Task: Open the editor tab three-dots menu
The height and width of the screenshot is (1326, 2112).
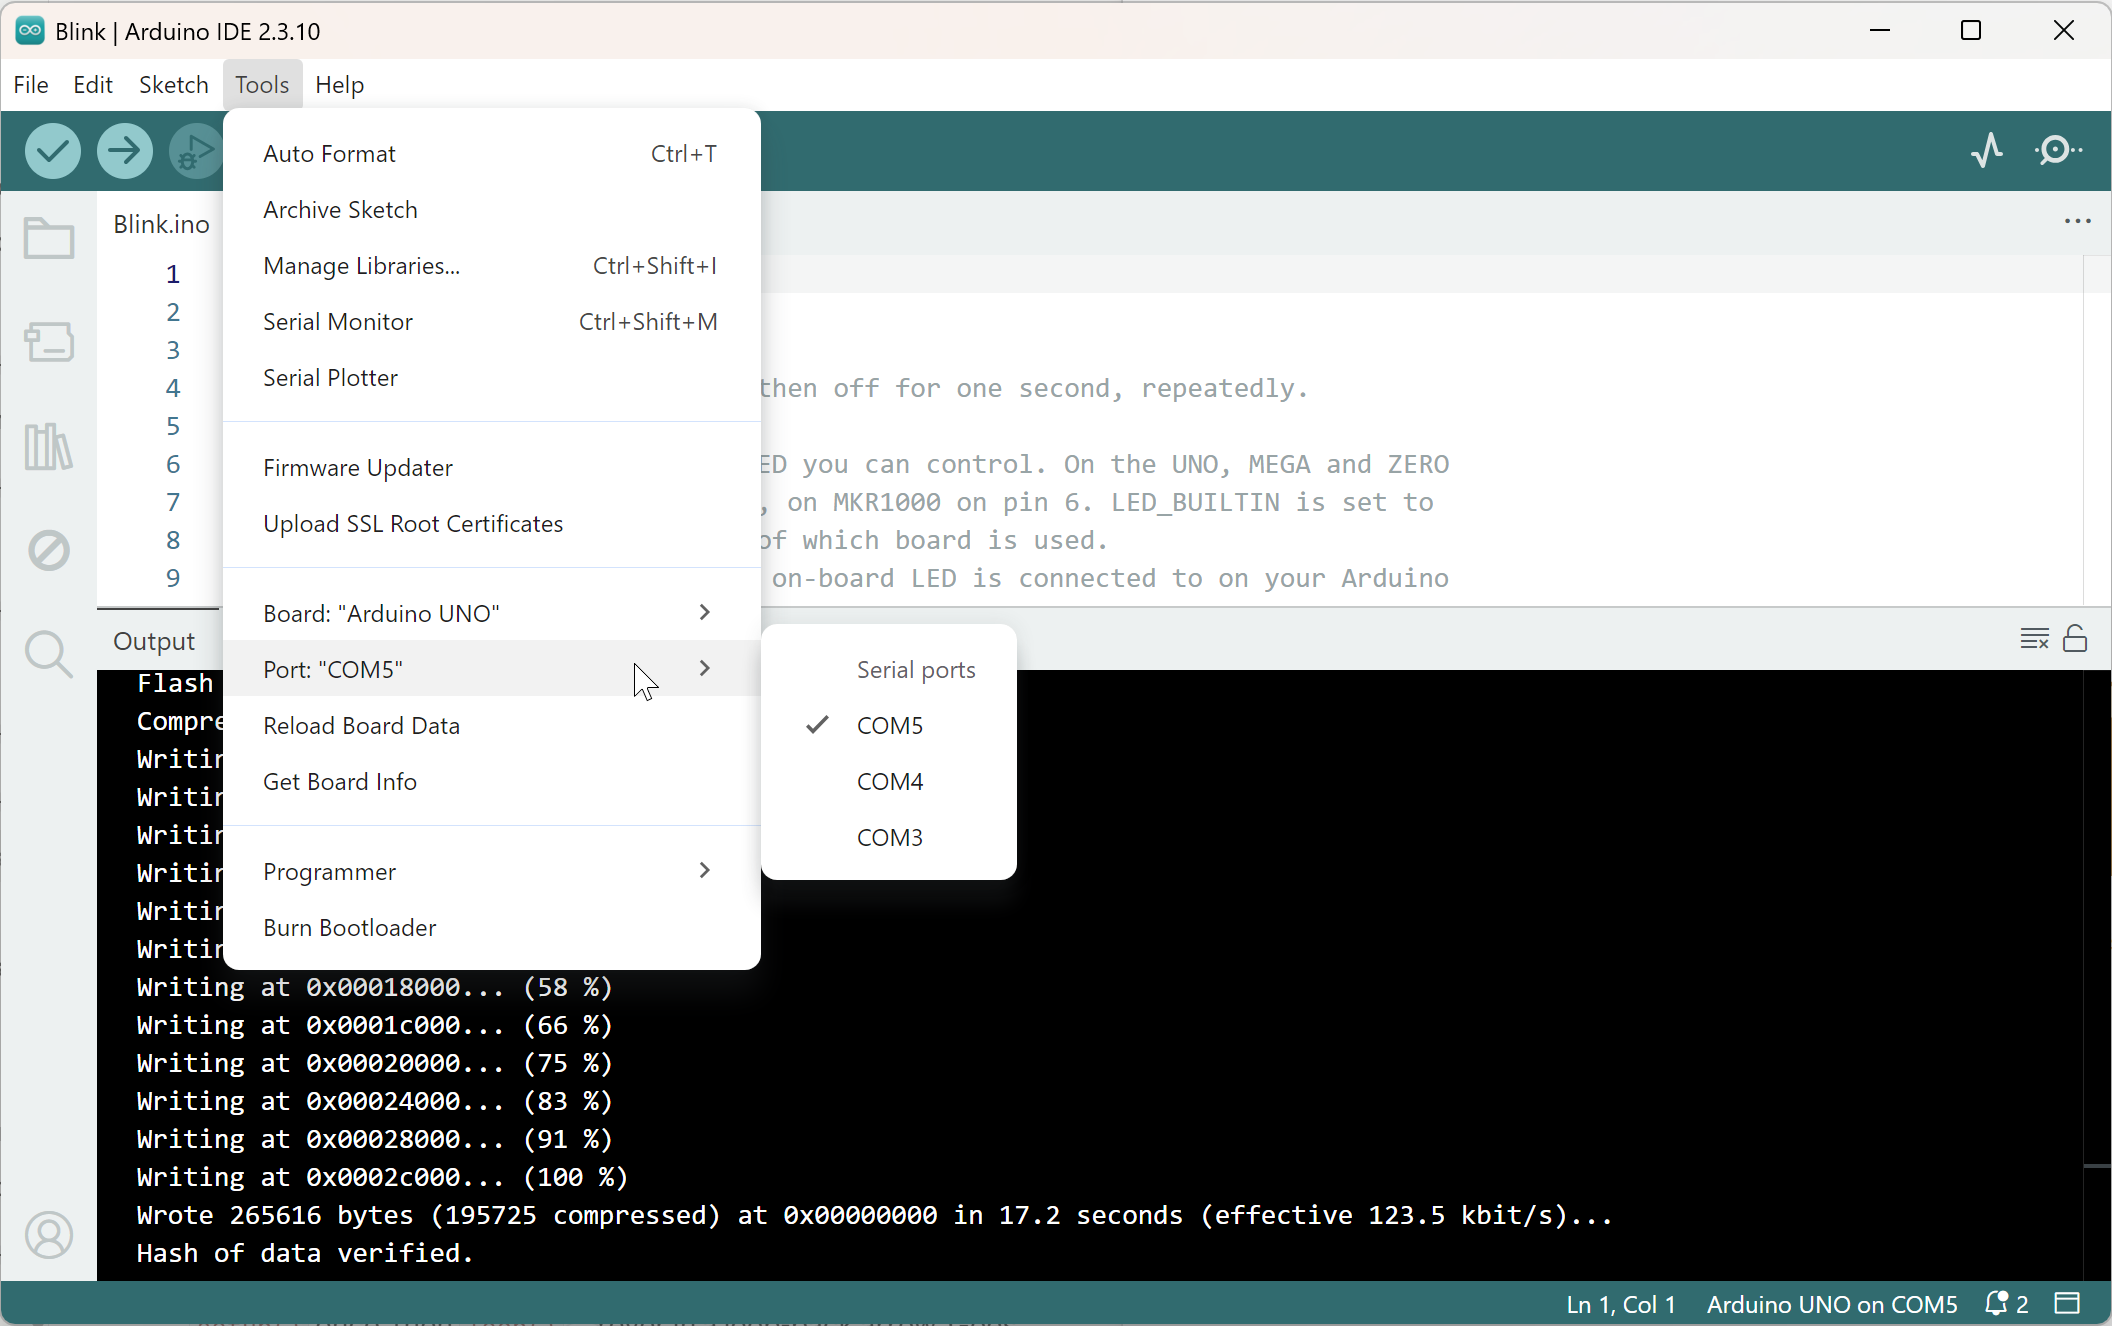Action: [2078, 221]
